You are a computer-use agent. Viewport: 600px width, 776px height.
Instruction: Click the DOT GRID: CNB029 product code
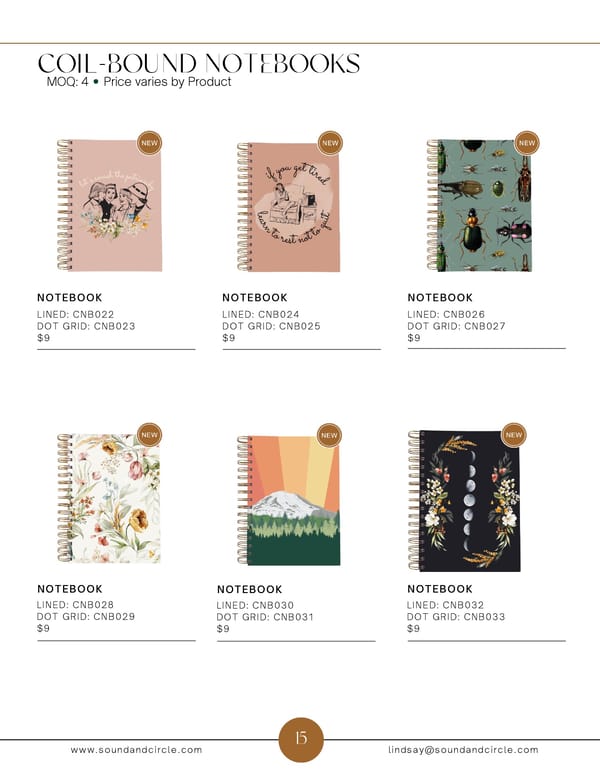[86, 617]
